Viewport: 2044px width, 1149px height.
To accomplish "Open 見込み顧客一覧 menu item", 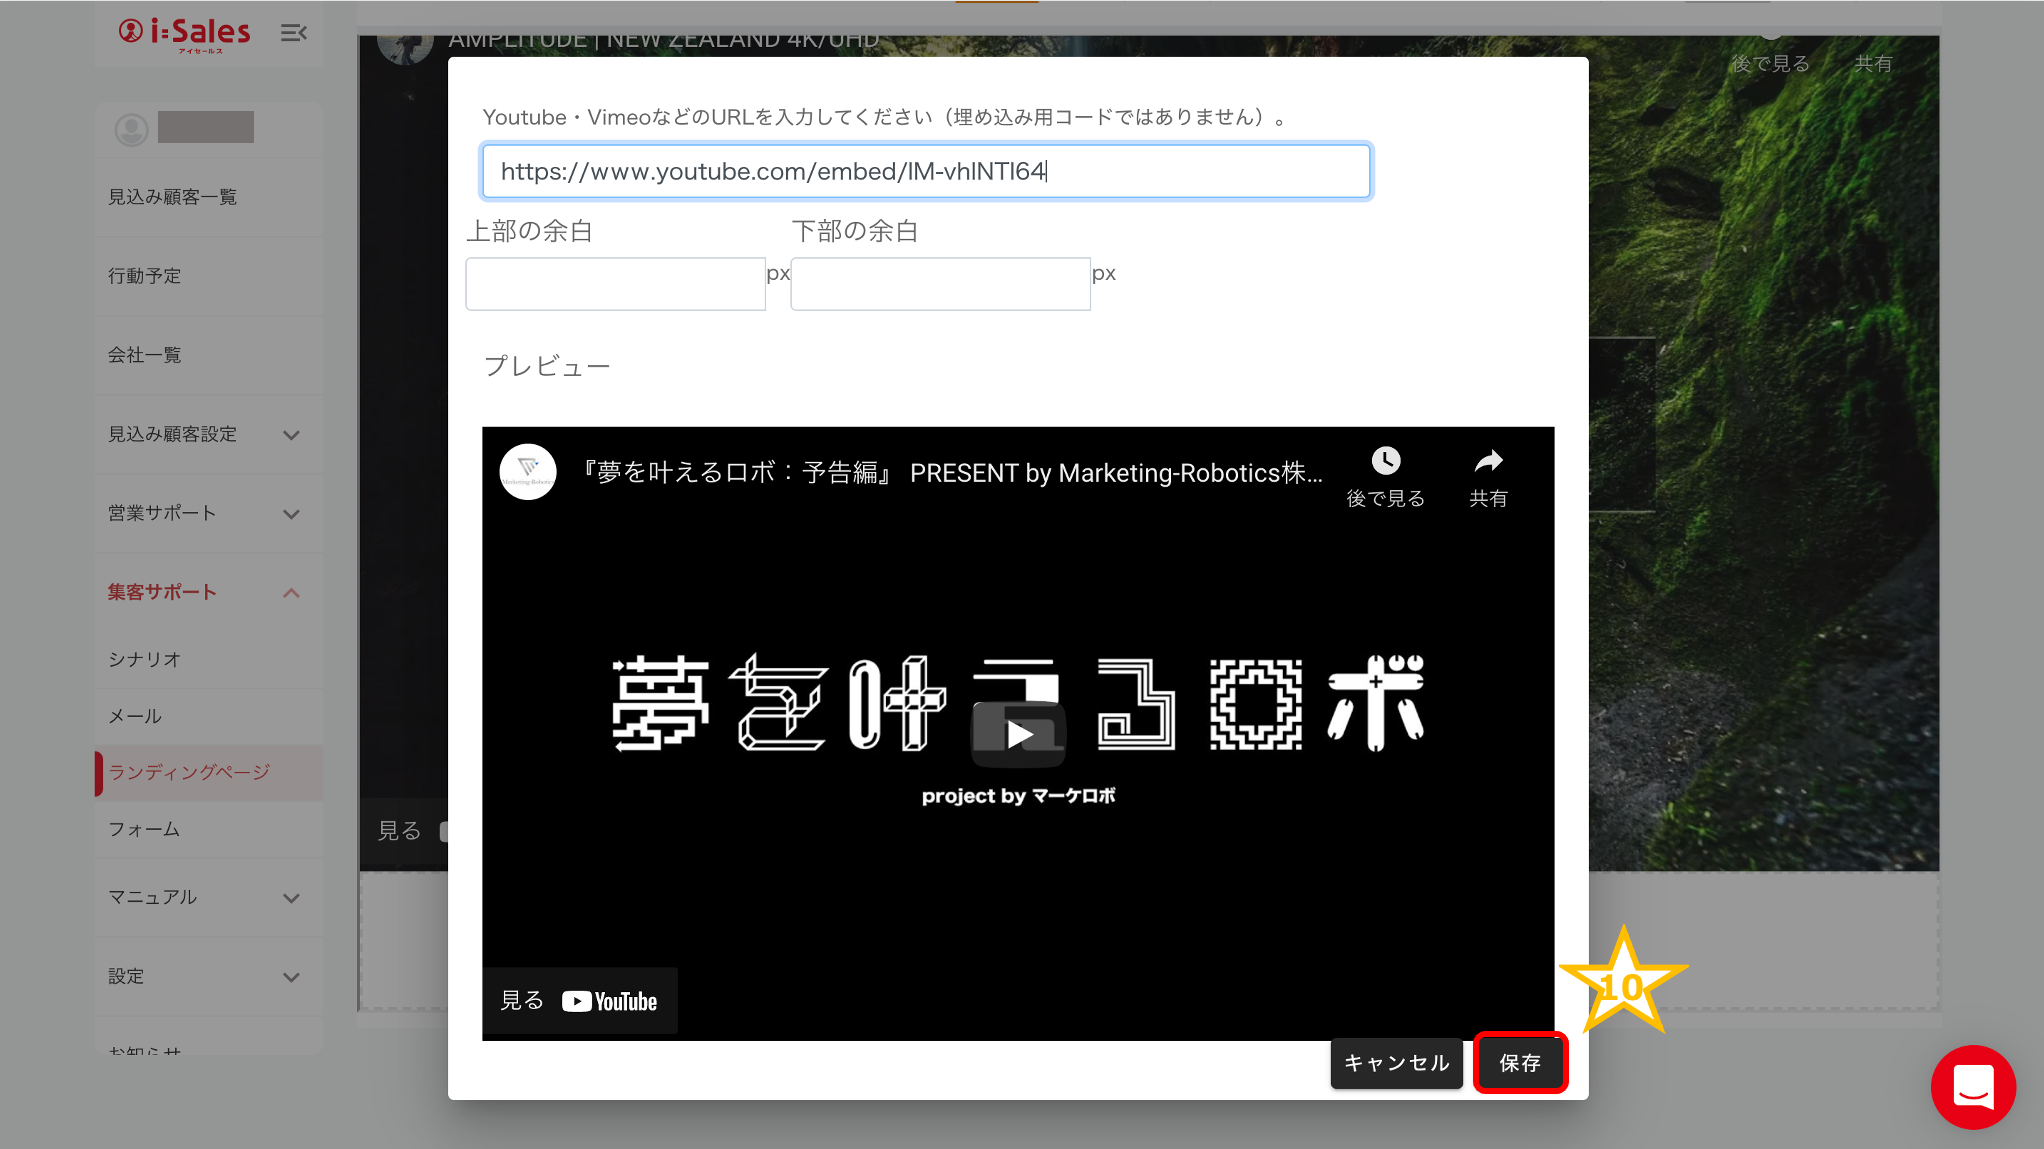I will (173, 197).
